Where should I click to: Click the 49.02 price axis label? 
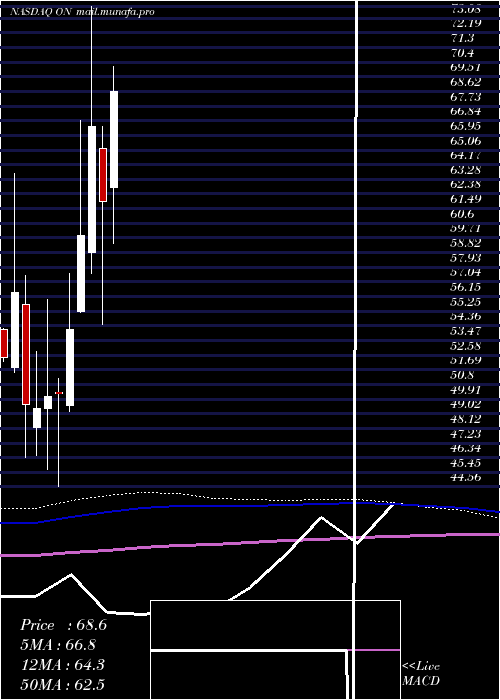(x=465, y=404)
